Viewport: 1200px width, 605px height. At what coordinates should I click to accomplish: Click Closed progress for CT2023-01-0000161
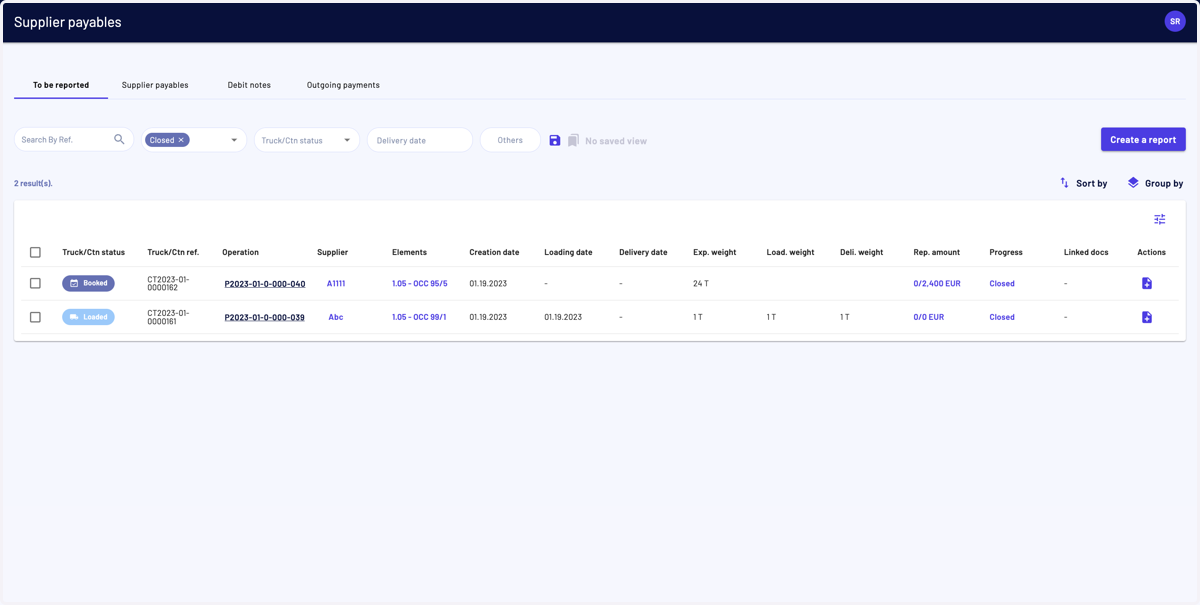point(1002,317)
